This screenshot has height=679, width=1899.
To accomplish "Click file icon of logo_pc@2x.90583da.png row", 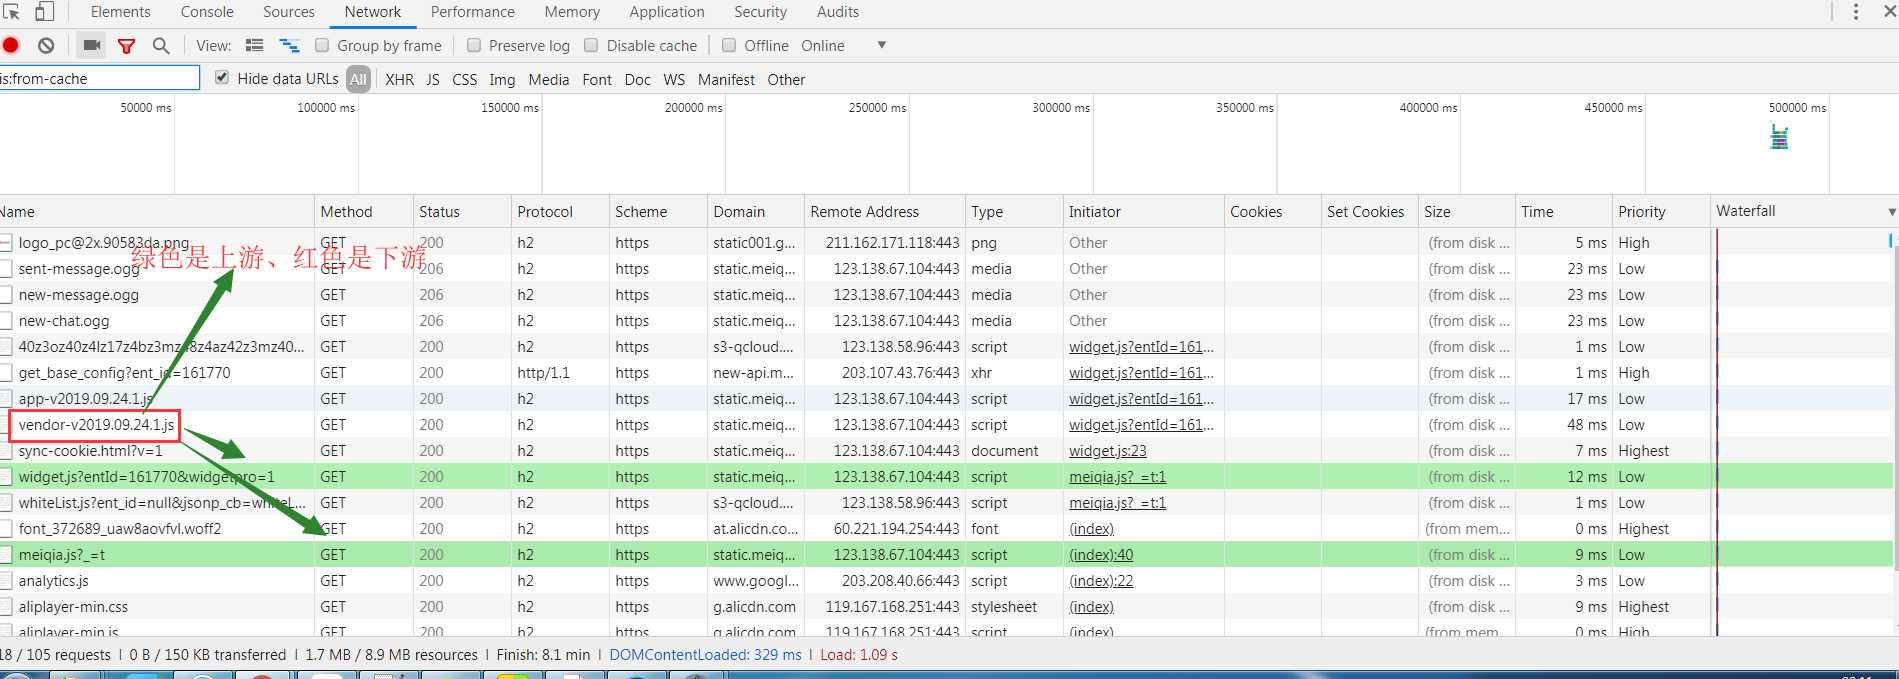I will (x=7, y=243).
